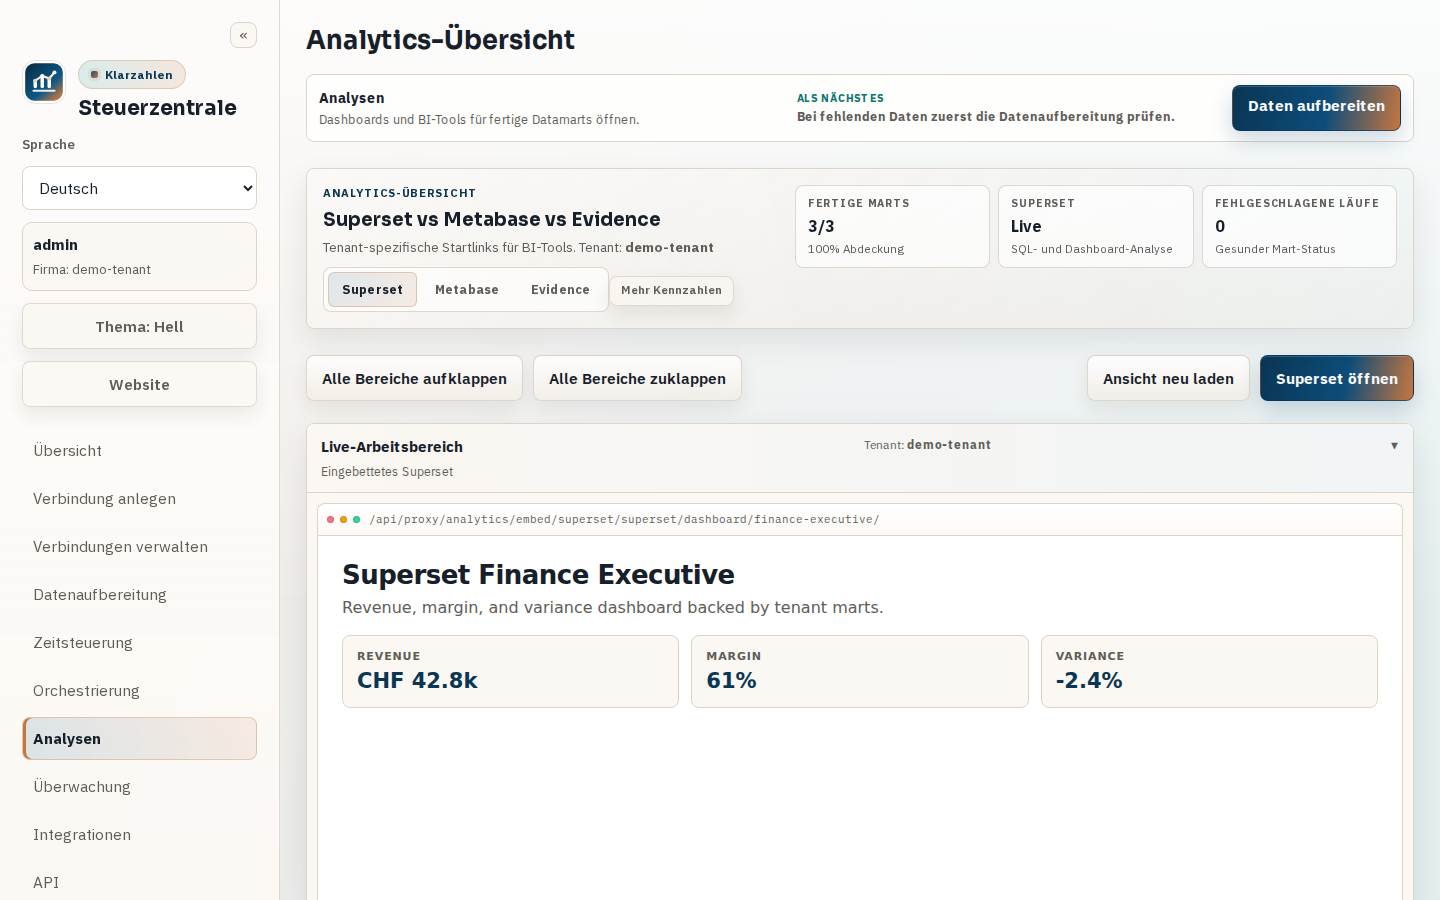Open API menu item
Image resolution: width=1440 pixels, height=900 pixels.
pyautogui.click(x=139, y=882)
